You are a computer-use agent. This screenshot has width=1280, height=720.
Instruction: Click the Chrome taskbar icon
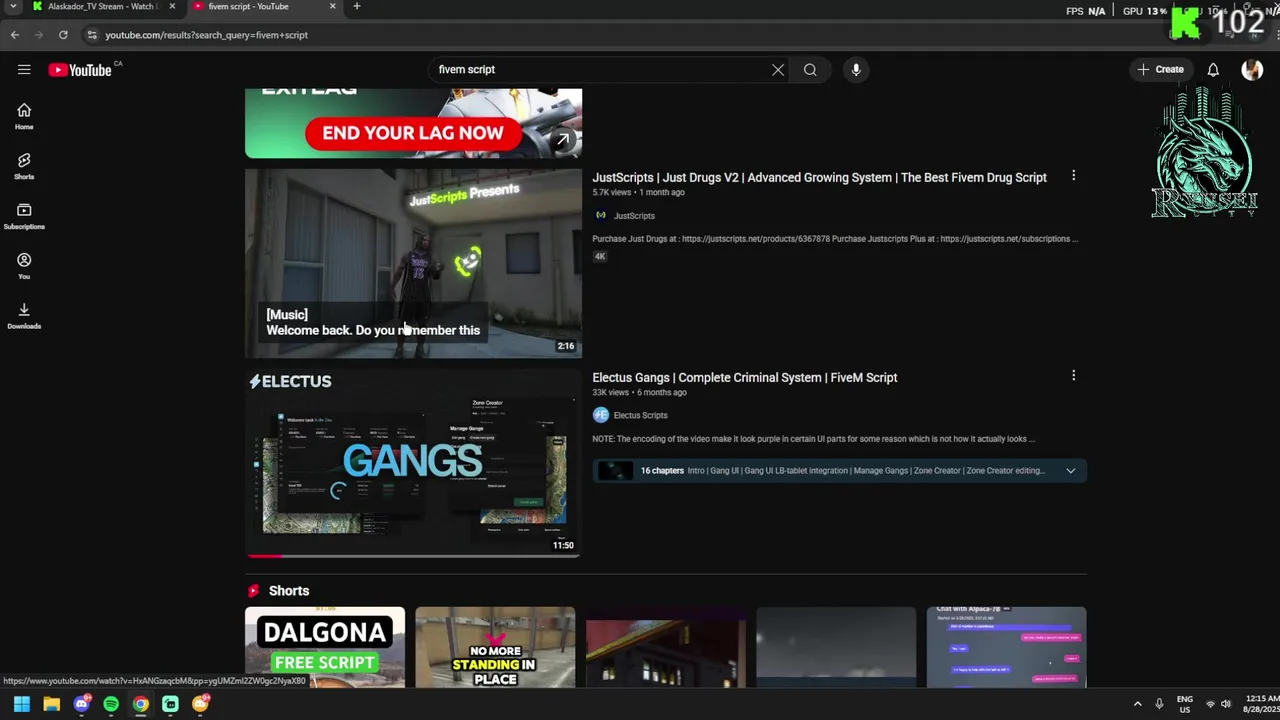coord(141,704)
